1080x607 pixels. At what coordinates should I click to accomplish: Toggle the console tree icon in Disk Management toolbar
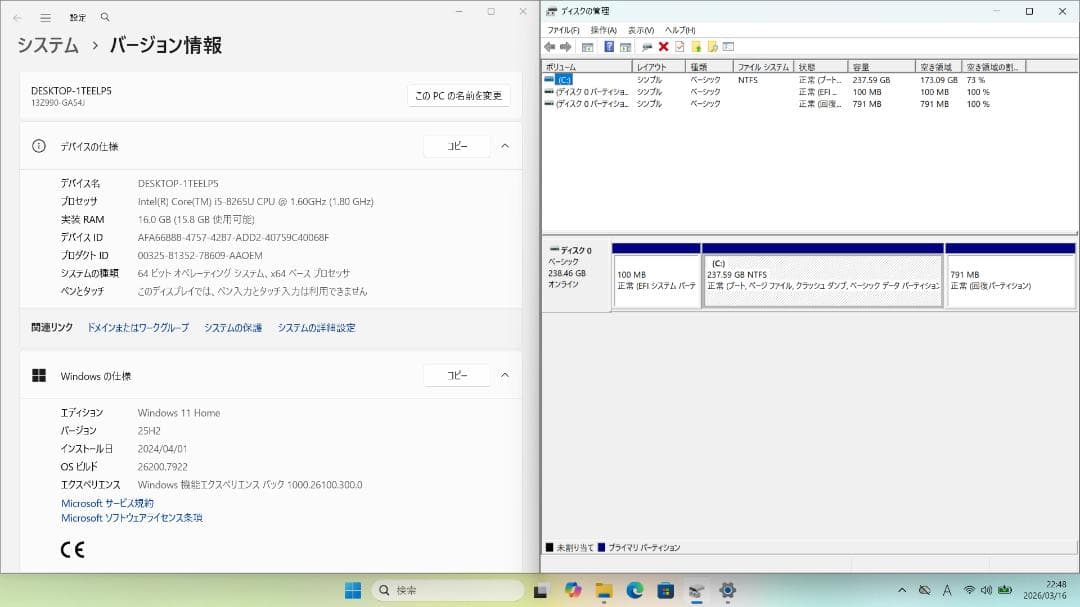(588, 47)
